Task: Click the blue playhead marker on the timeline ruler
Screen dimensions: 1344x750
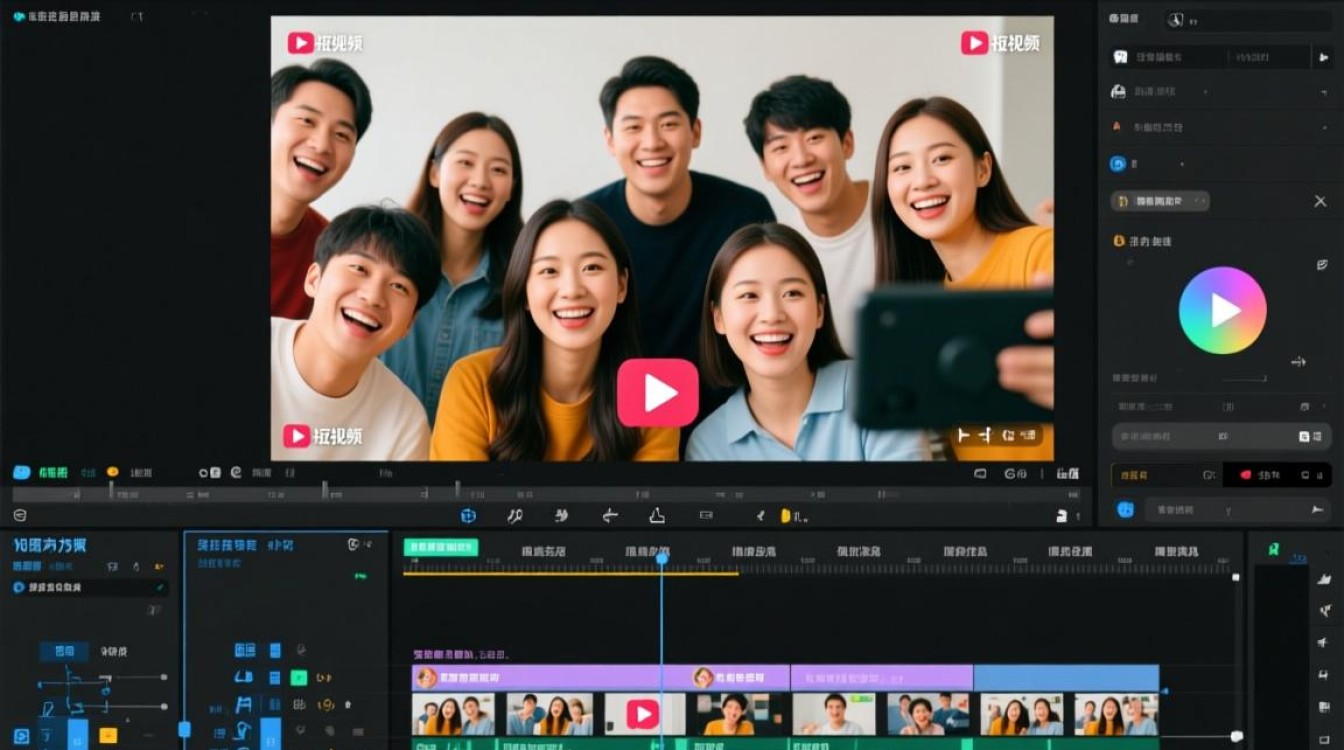Action: pos(661,559)
